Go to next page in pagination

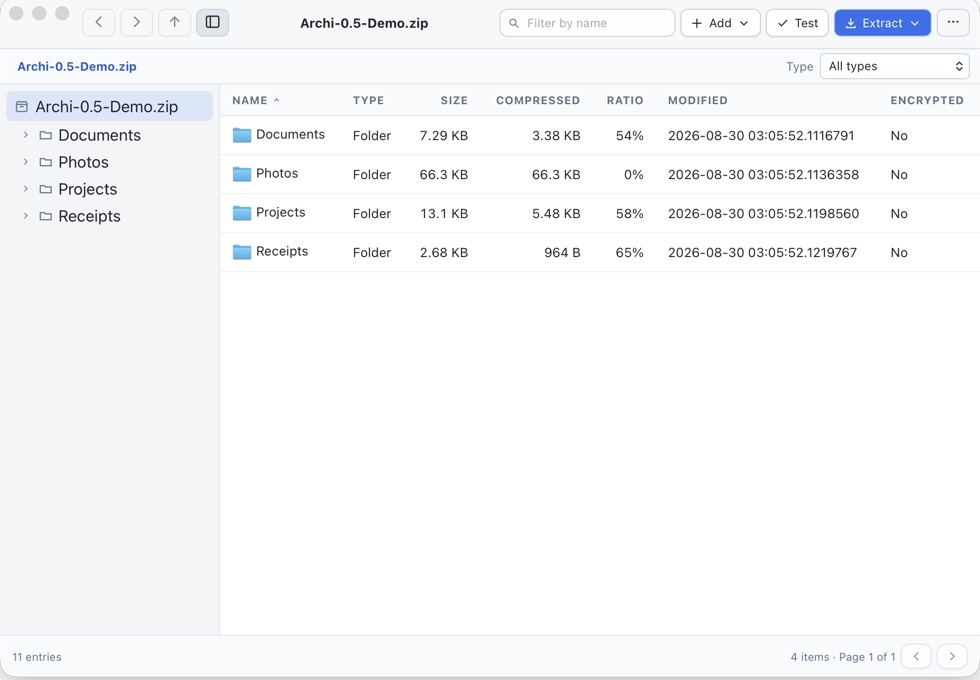(952, 656)
